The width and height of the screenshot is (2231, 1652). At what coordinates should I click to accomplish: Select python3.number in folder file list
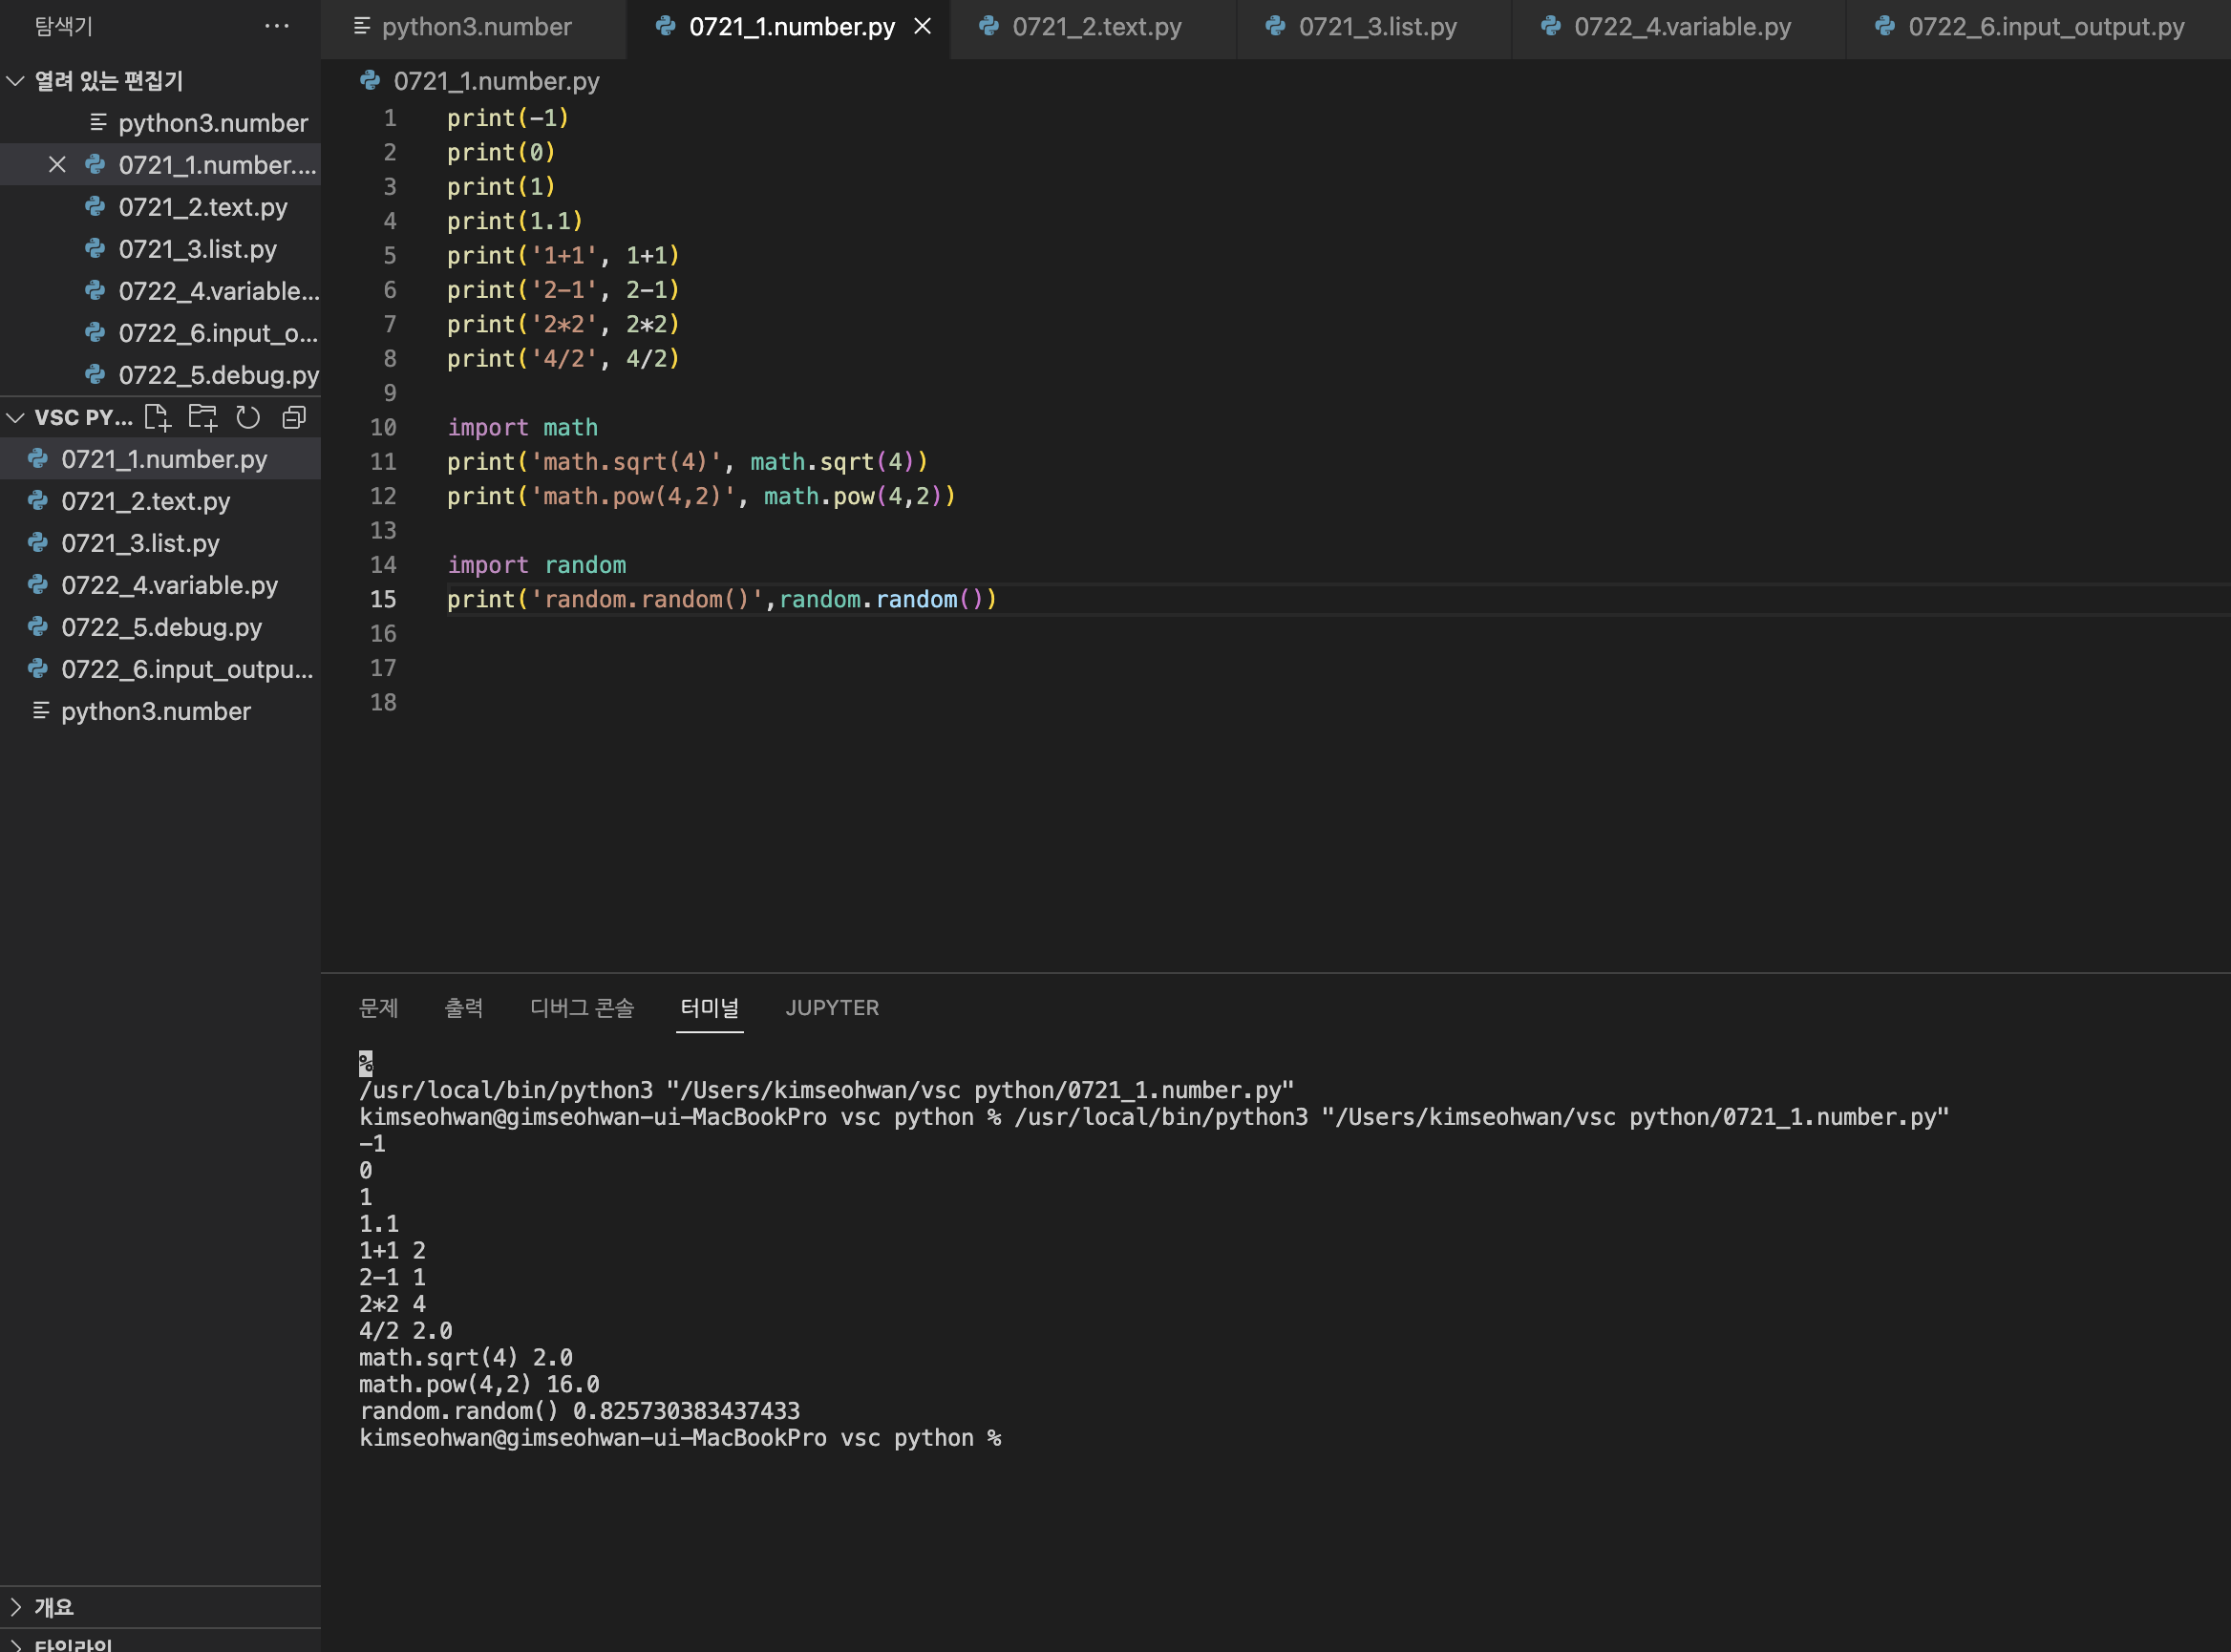click(155, 712)
